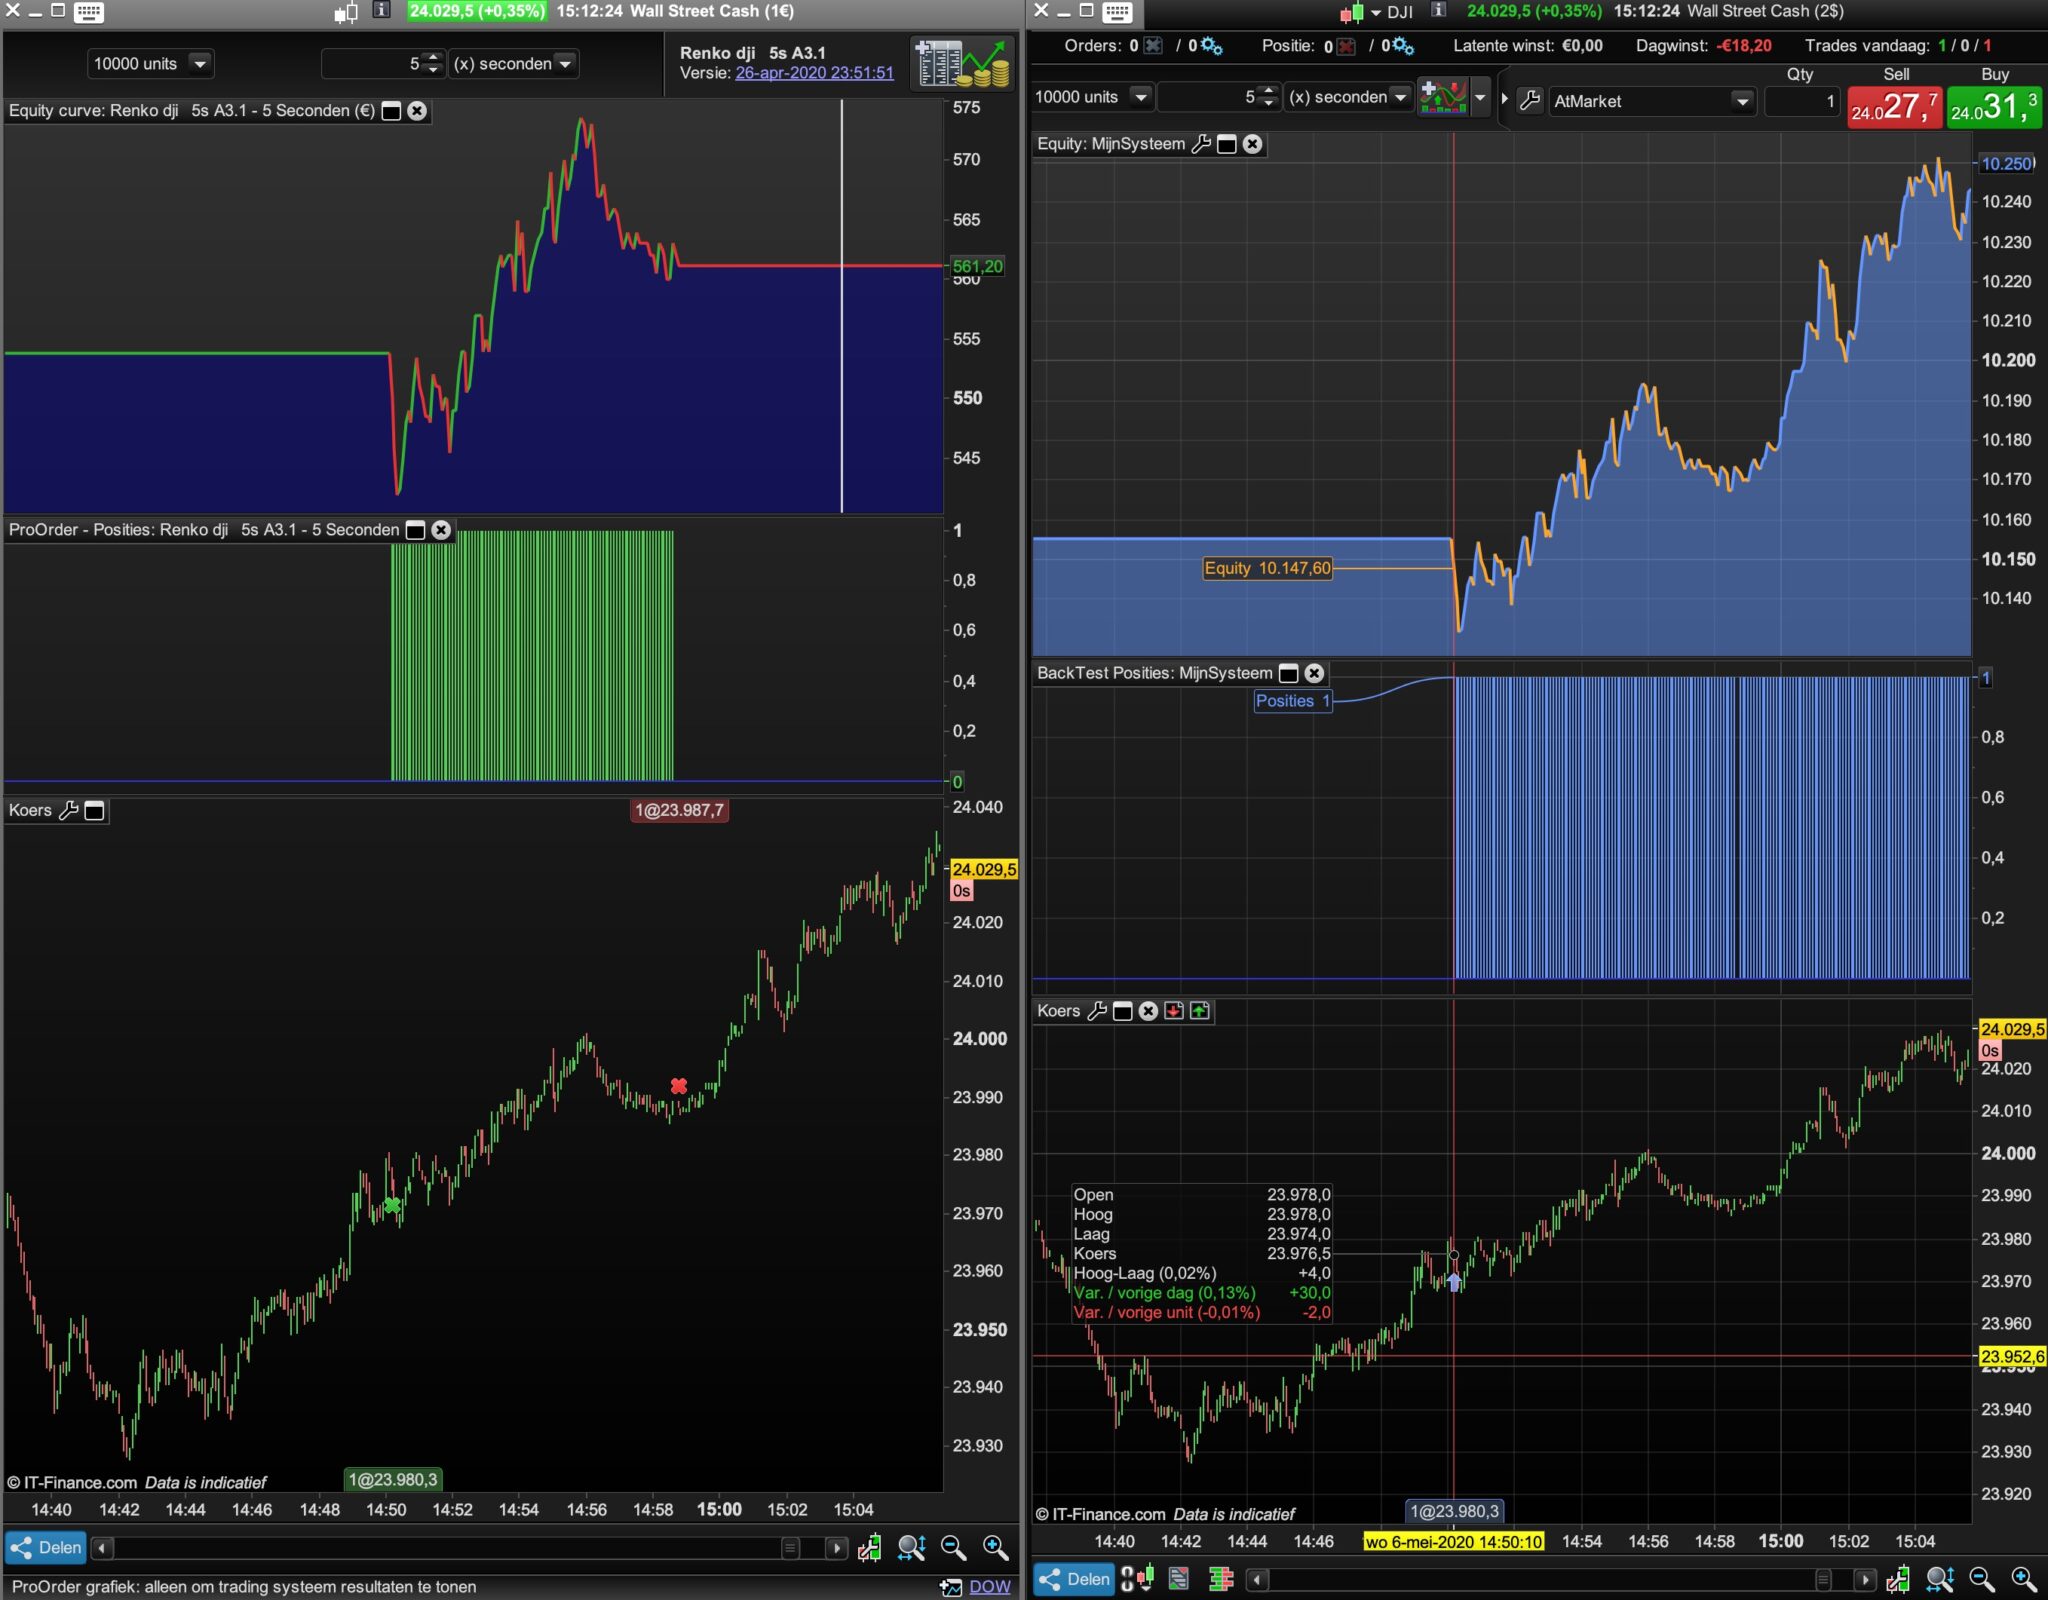Viewport: 2048px width, 1600px height.
Task: Click the indicators and trading systems icon
Action: click(1443, 97)
